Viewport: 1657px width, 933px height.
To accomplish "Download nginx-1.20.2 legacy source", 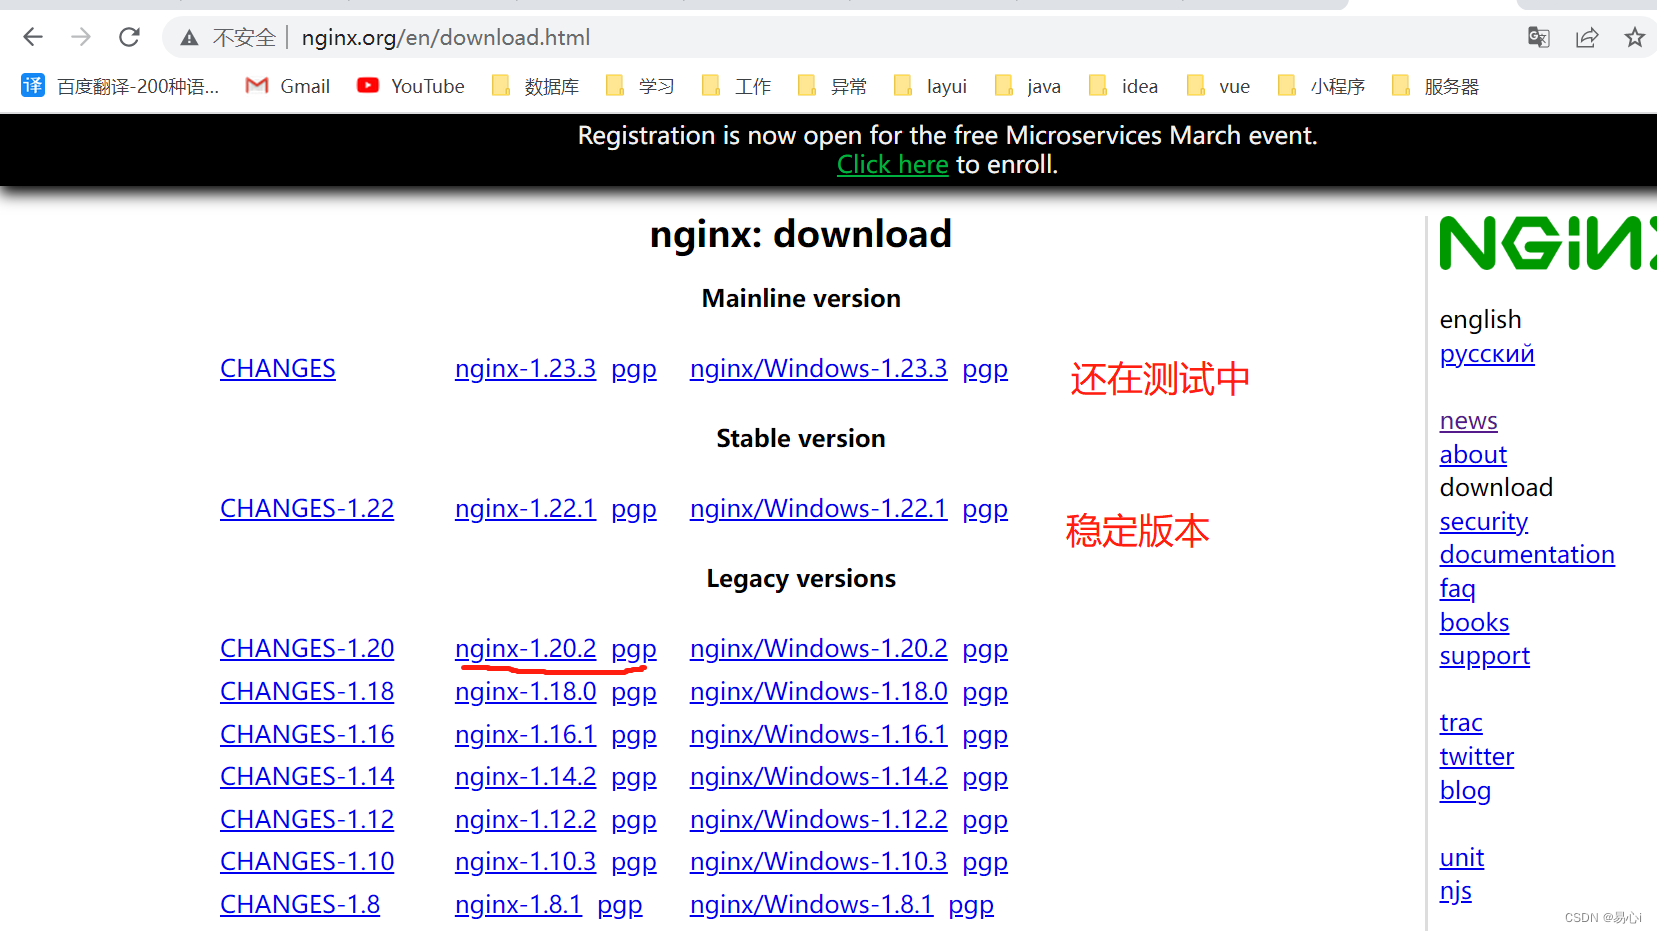I will point(525,649).
